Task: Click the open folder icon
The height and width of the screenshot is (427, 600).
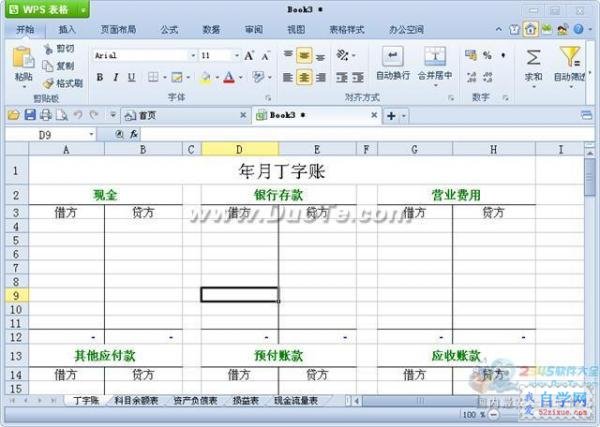Action: (x=13, y=115)
